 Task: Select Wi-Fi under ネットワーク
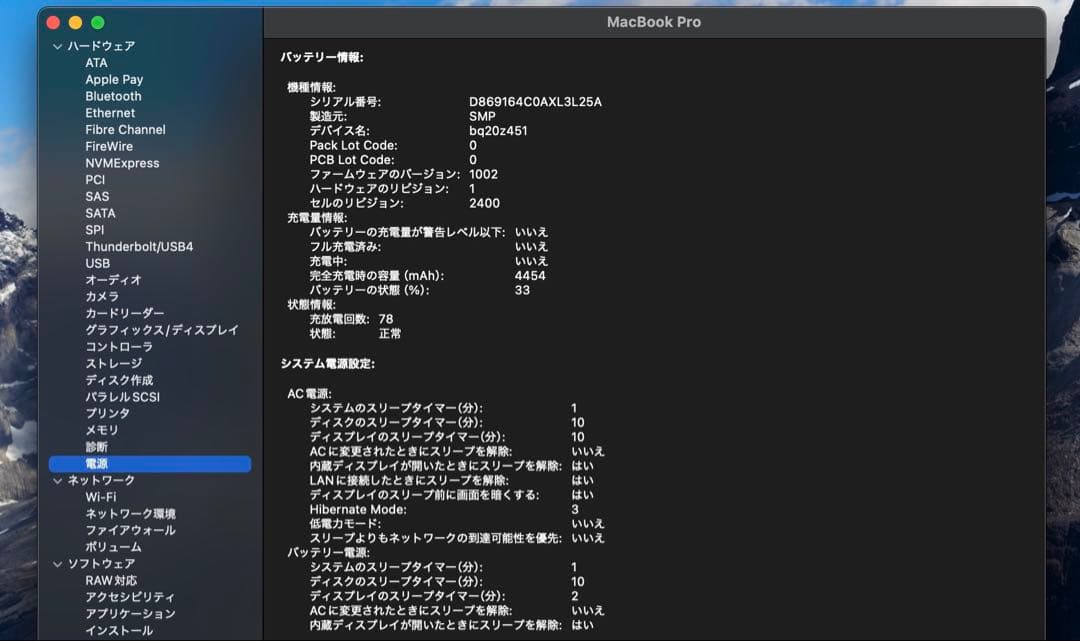(x=101, y=497)
